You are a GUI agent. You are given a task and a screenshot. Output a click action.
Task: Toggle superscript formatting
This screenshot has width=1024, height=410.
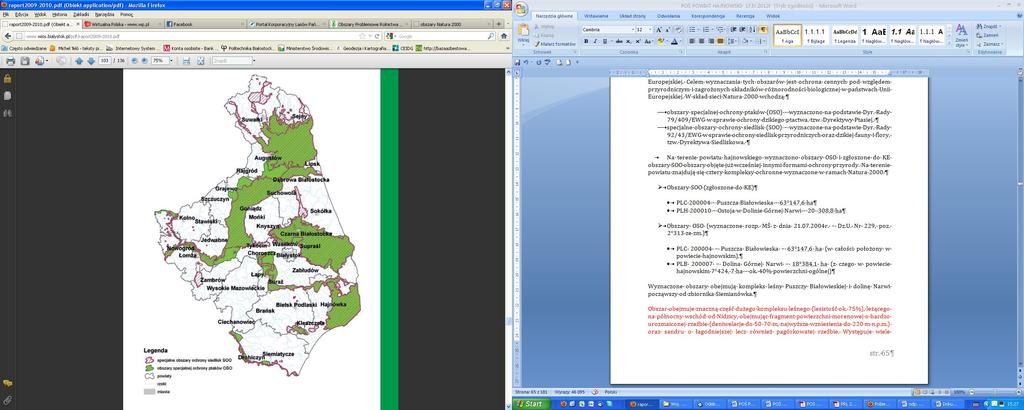[x=637, y=41]
